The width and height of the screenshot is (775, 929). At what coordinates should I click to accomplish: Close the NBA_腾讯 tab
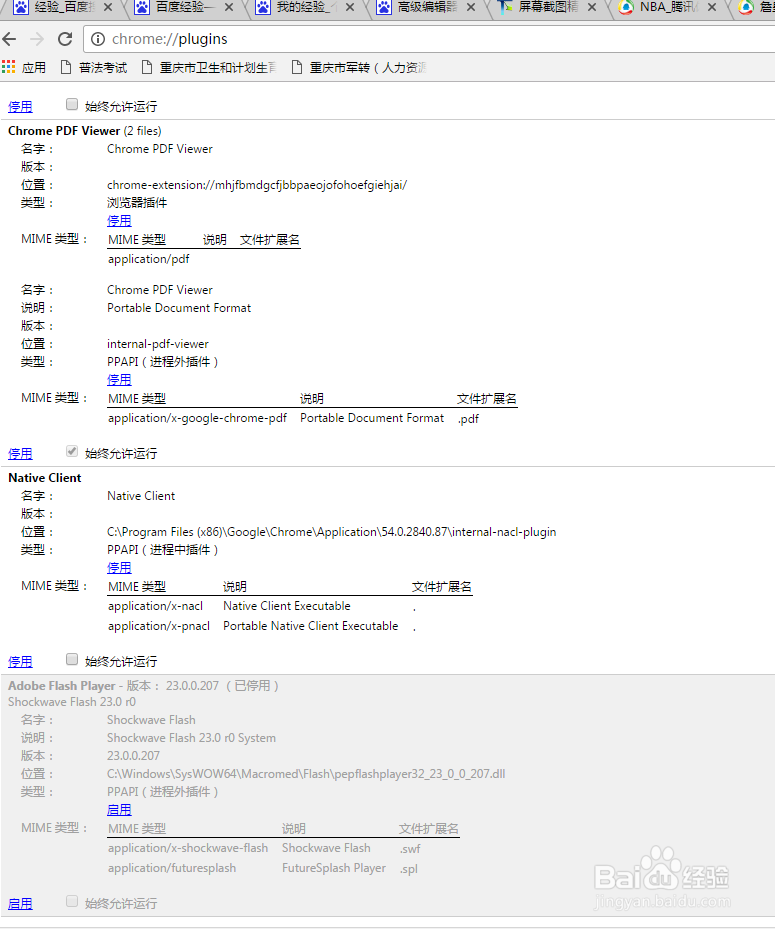point(712,7)
